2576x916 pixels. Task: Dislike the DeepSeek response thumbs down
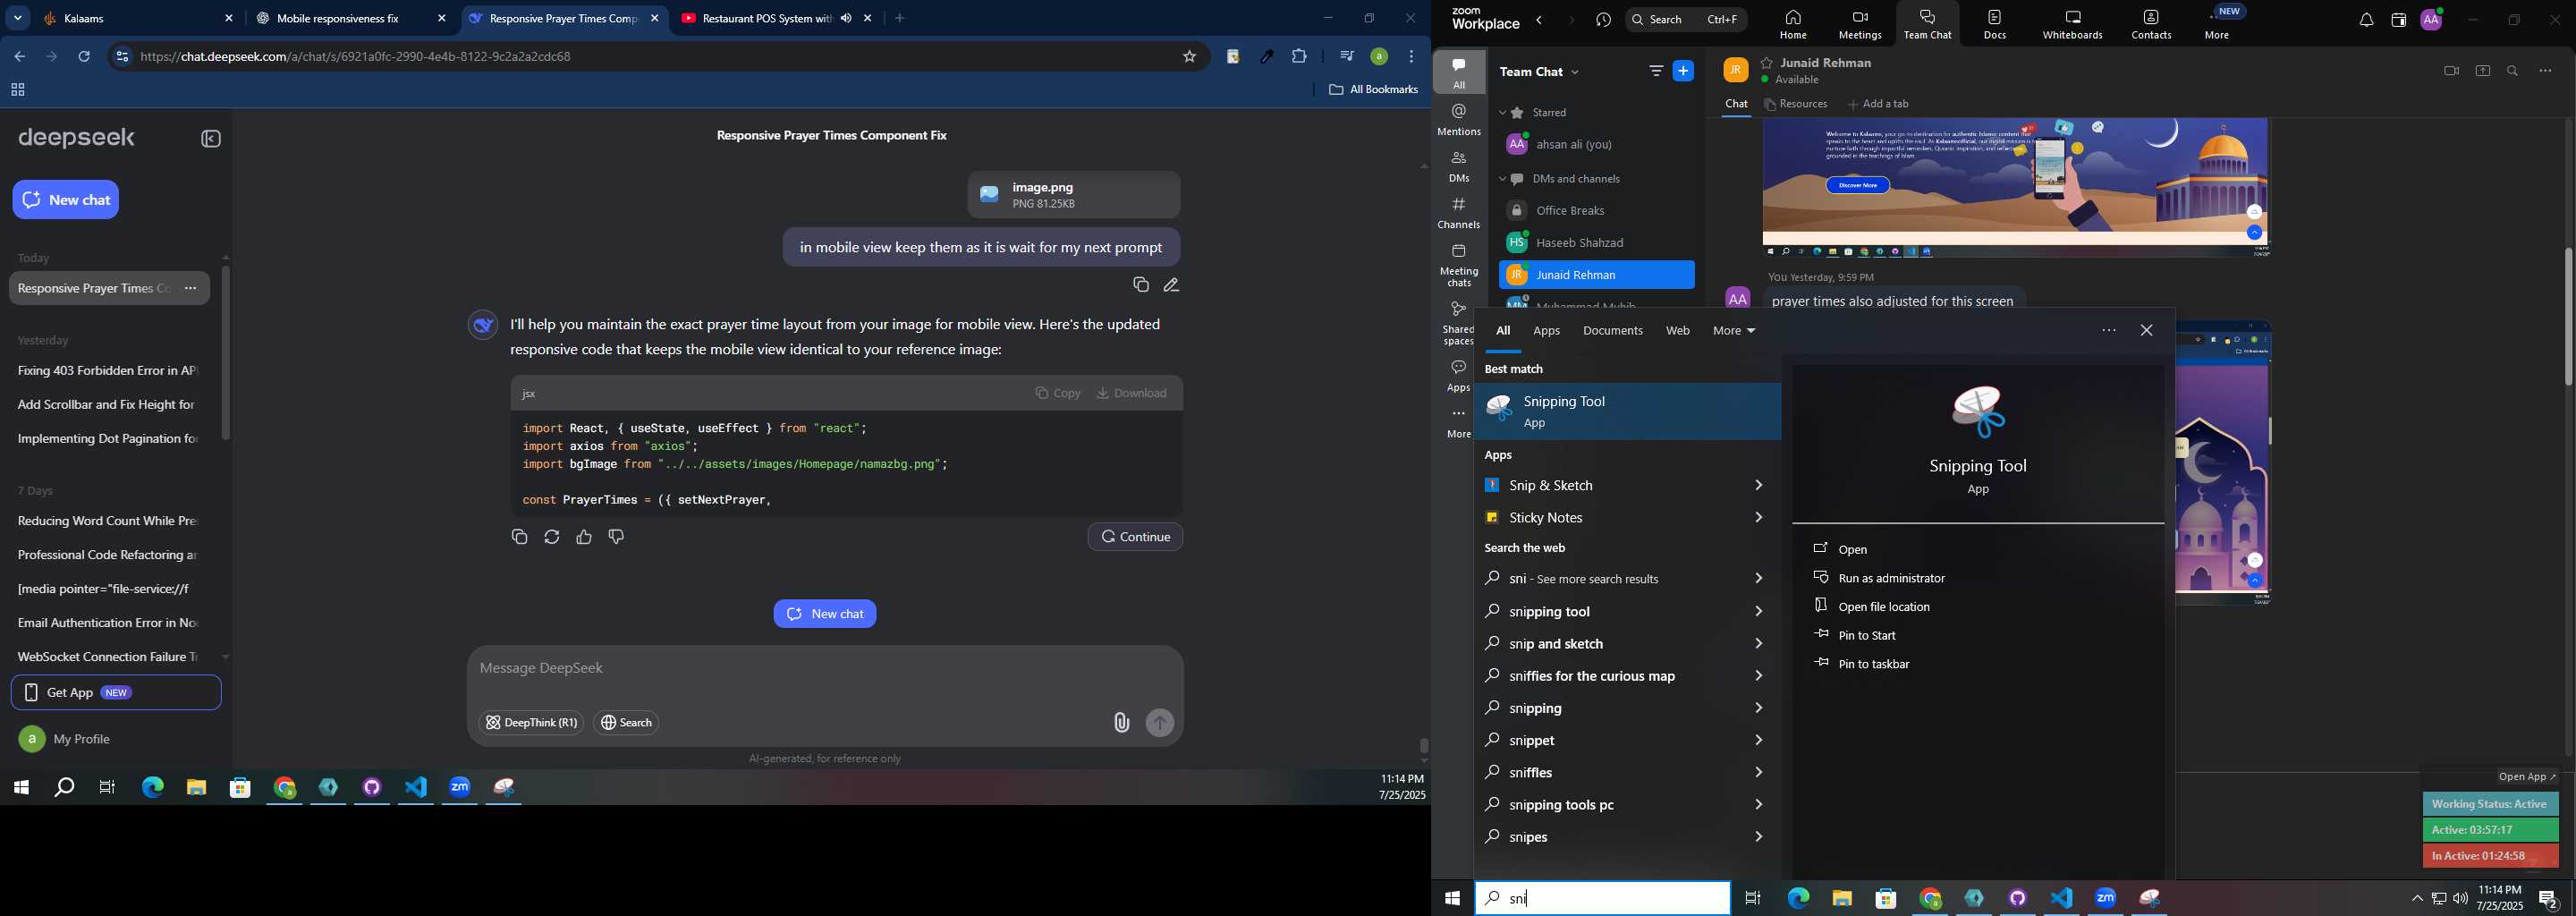coord(617,537)
